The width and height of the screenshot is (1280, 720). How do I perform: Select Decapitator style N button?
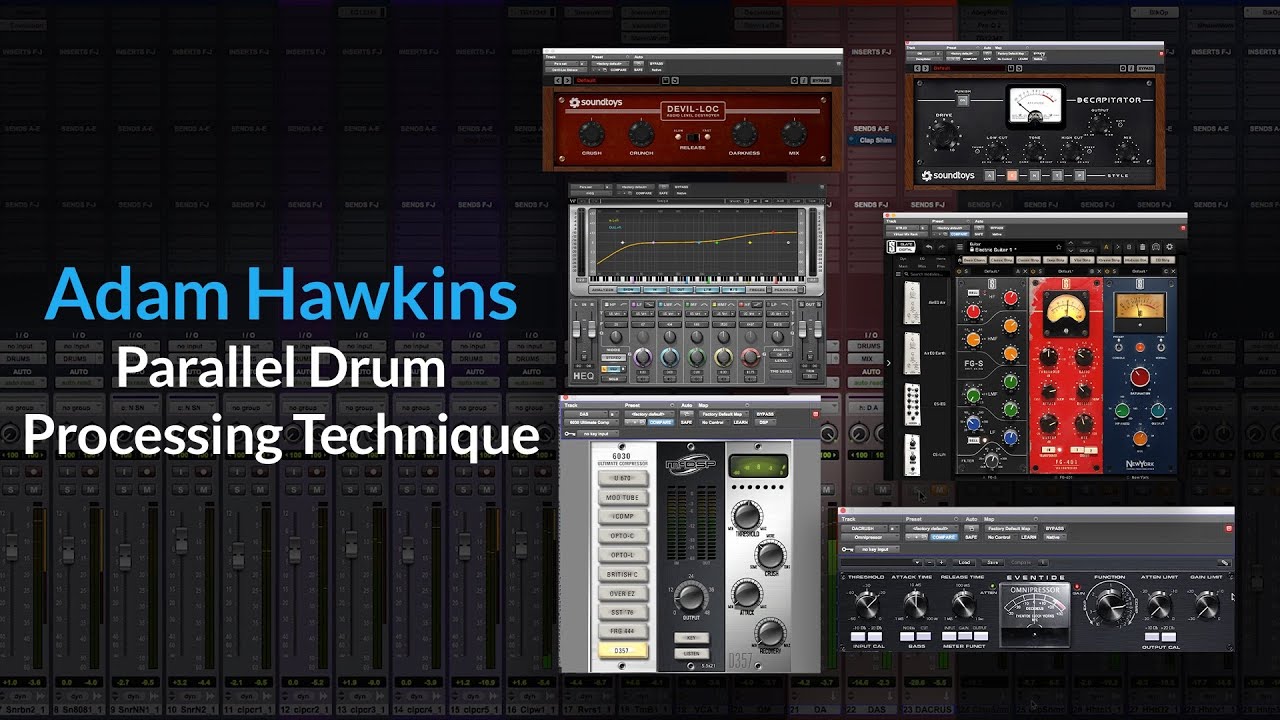[1034, 175]
